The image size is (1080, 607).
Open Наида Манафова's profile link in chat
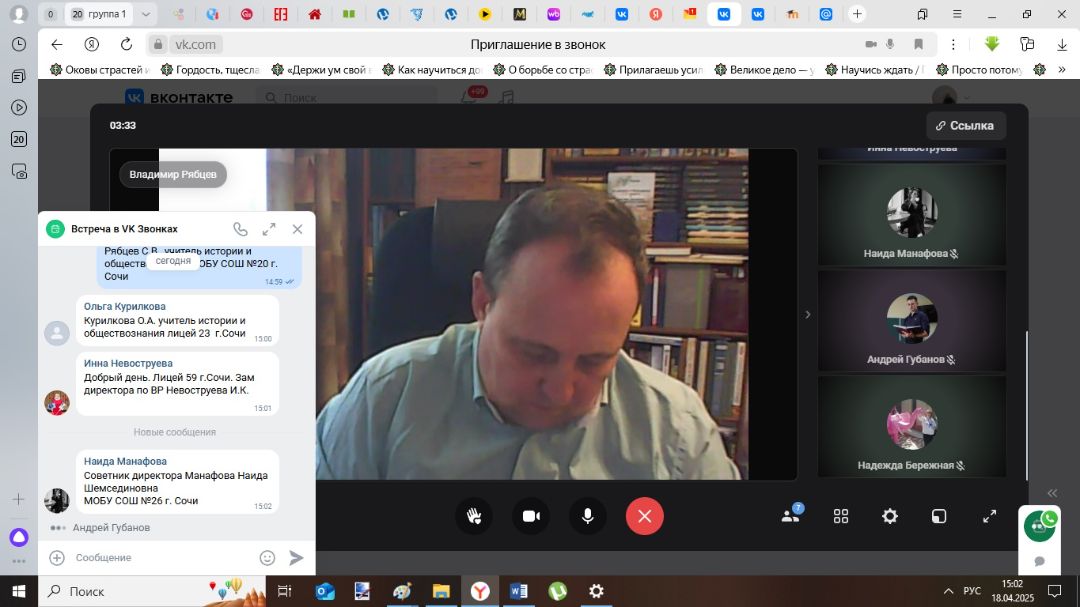[x=125, y=461]
